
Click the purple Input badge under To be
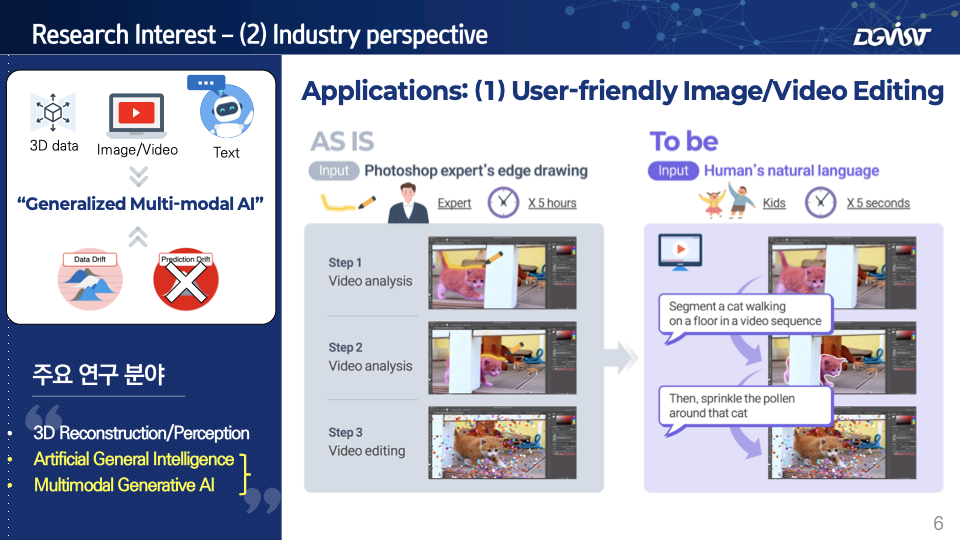coord(673,171)
